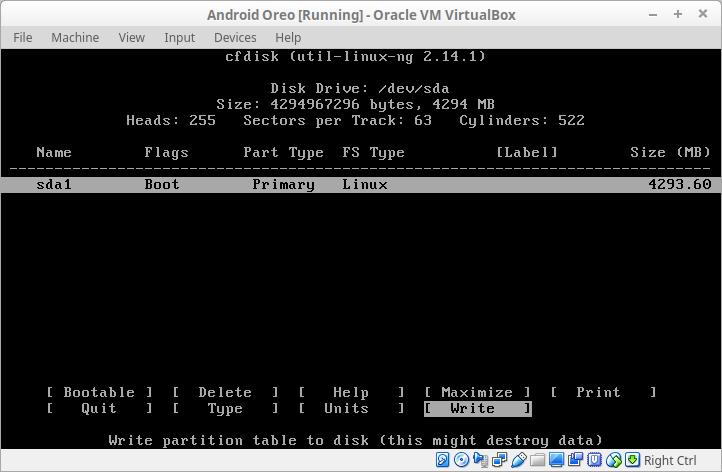This screenshot has height=472, width=722.
Task: Click the Flags column header
Action: [x=166, y=152]
